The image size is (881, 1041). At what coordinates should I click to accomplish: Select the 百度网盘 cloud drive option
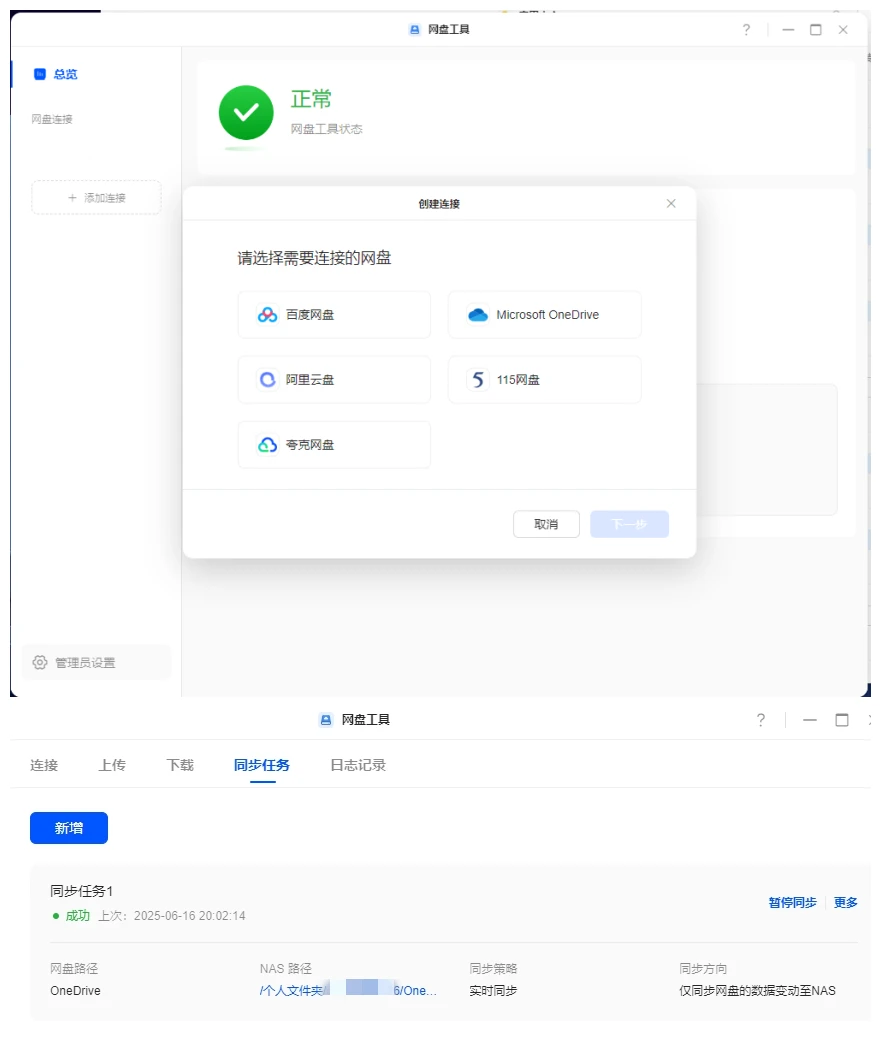pos(334,315)
